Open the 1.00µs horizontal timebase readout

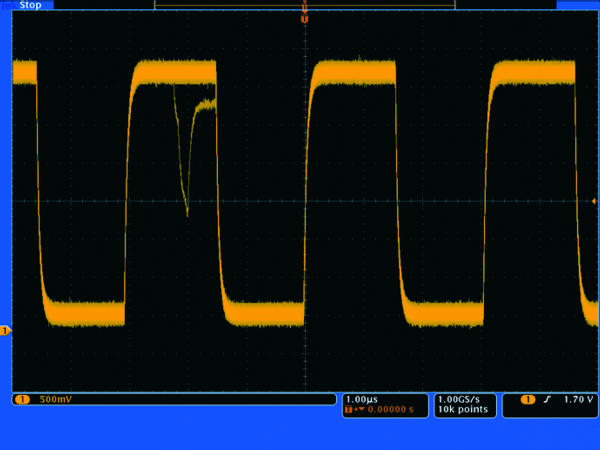point(360,398)
